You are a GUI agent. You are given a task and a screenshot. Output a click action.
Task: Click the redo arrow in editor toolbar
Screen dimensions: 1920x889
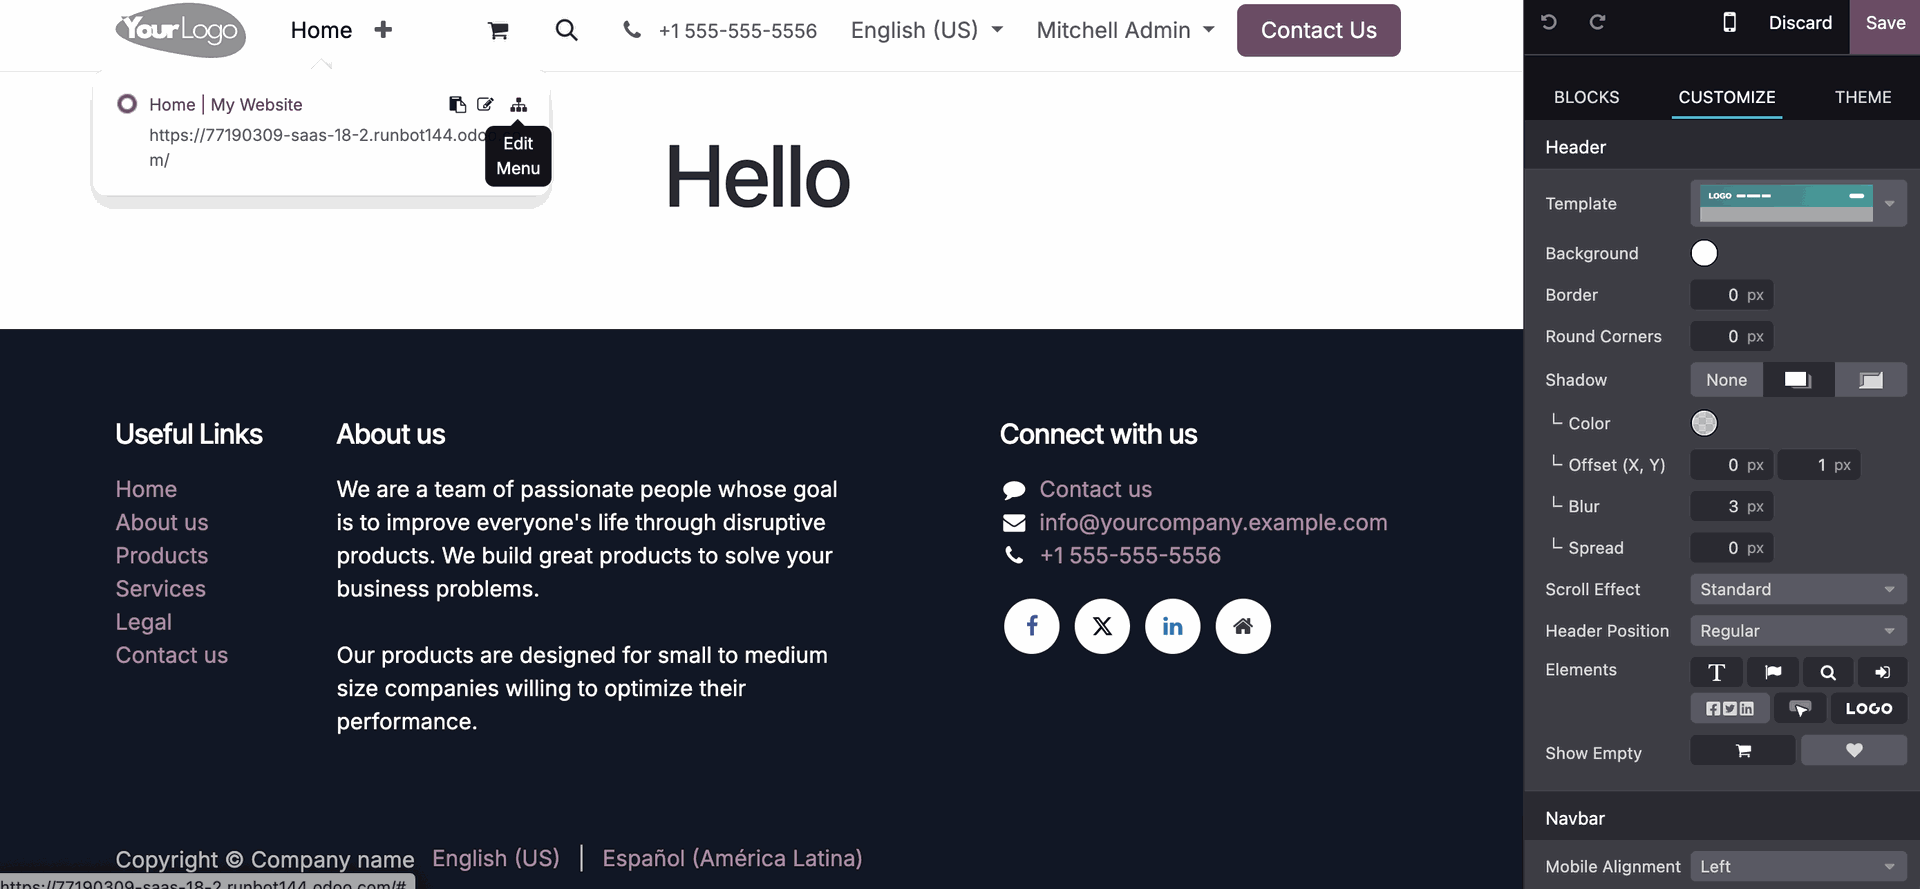click(x=1597, y=22)
